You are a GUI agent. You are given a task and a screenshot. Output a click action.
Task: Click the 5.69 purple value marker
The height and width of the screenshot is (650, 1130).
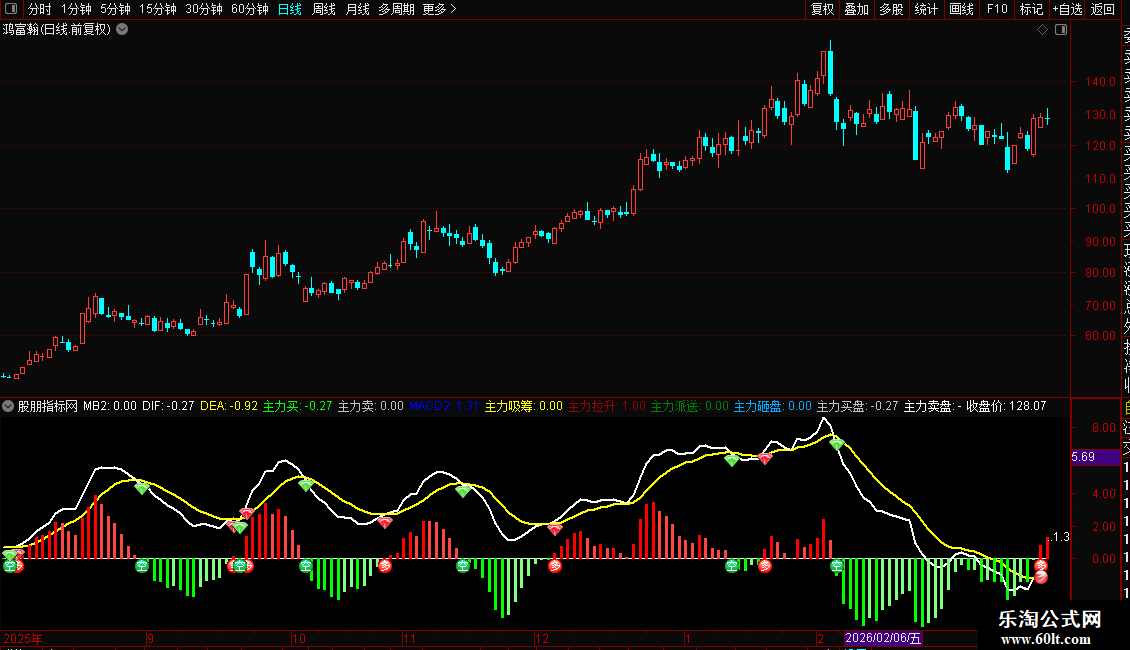click(x=1095, y=457)
